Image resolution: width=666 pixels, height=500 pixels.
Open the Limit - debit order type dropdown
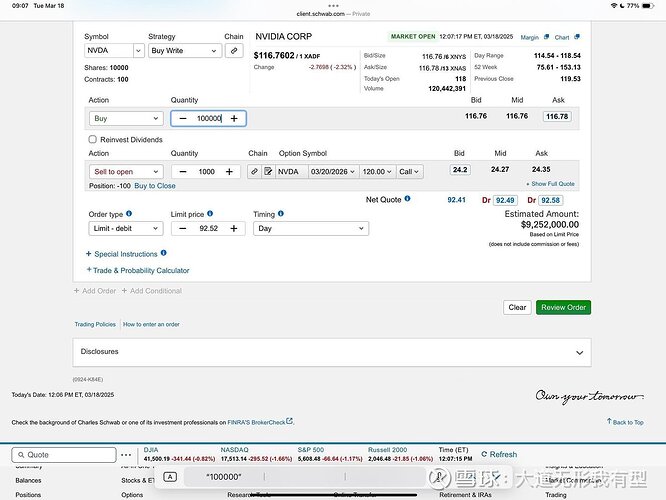point(126,229)
